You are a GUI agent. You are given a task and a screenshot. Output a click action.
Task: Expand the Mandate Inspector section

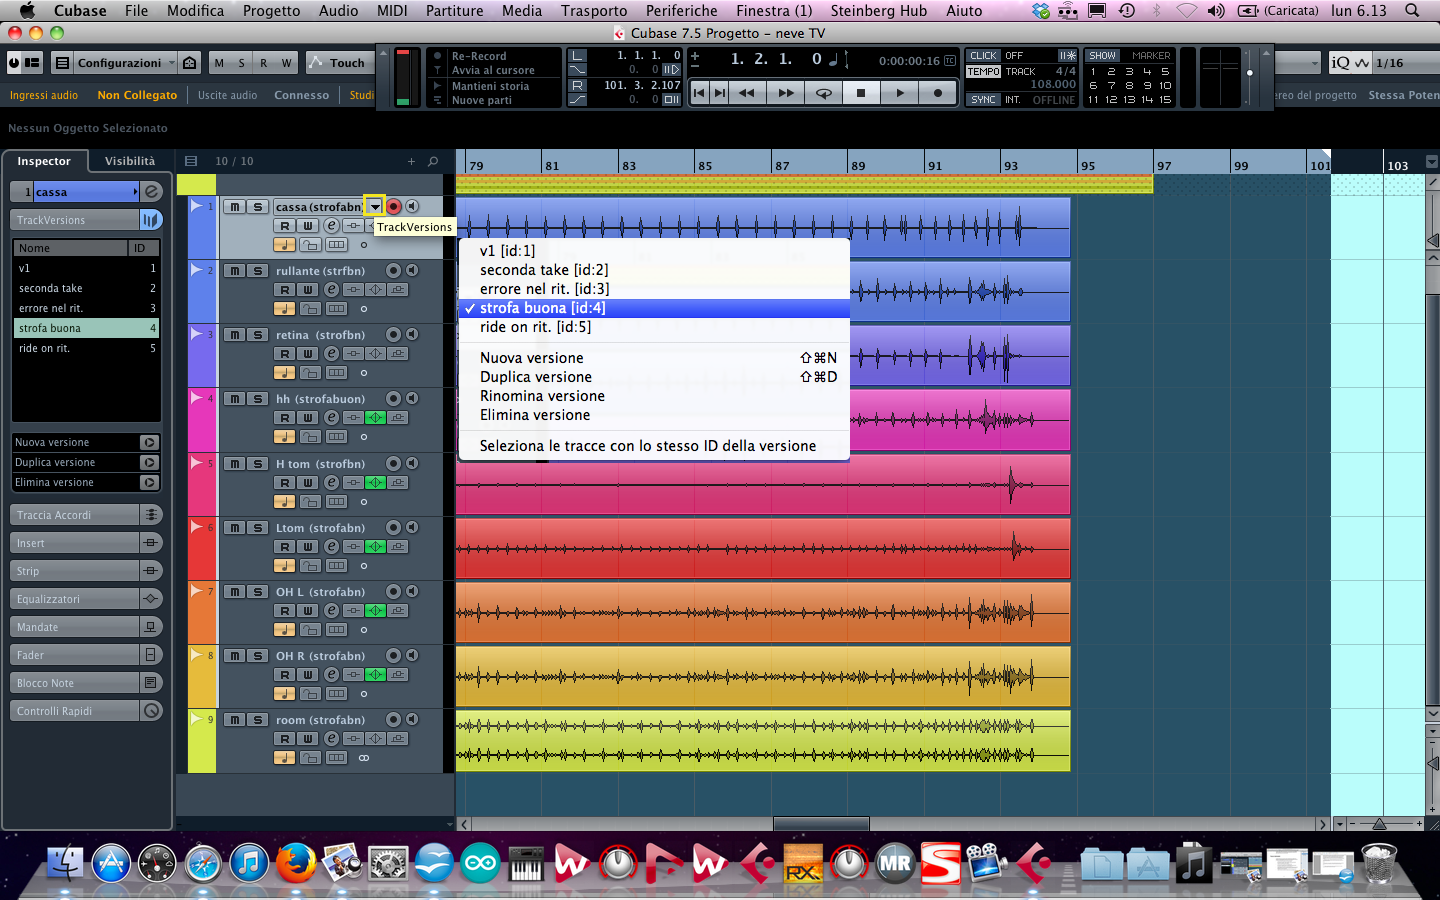[86, 627]
